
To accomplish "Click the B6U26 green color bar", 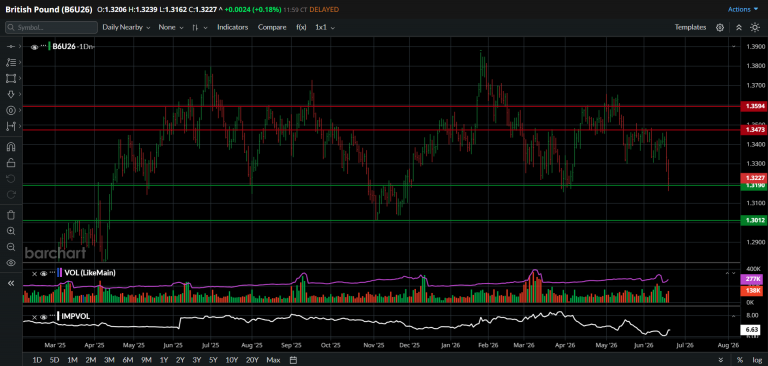I will coord(49,47).
